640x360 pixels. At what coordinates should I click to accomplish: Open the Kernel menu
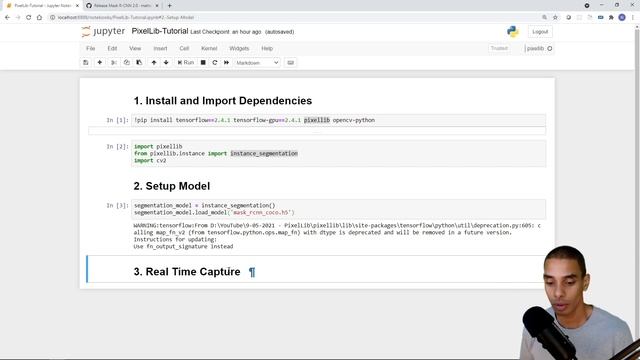[x=209, y=48]
